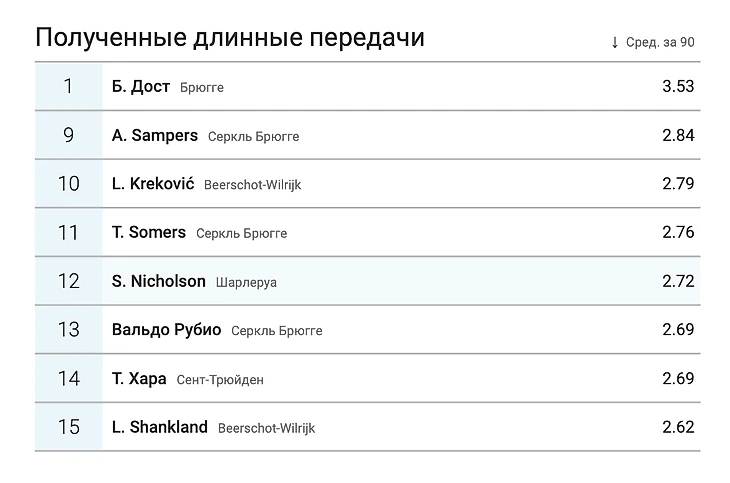Select Шарлеруа team label
730x483 pixels.
[246, 283]
